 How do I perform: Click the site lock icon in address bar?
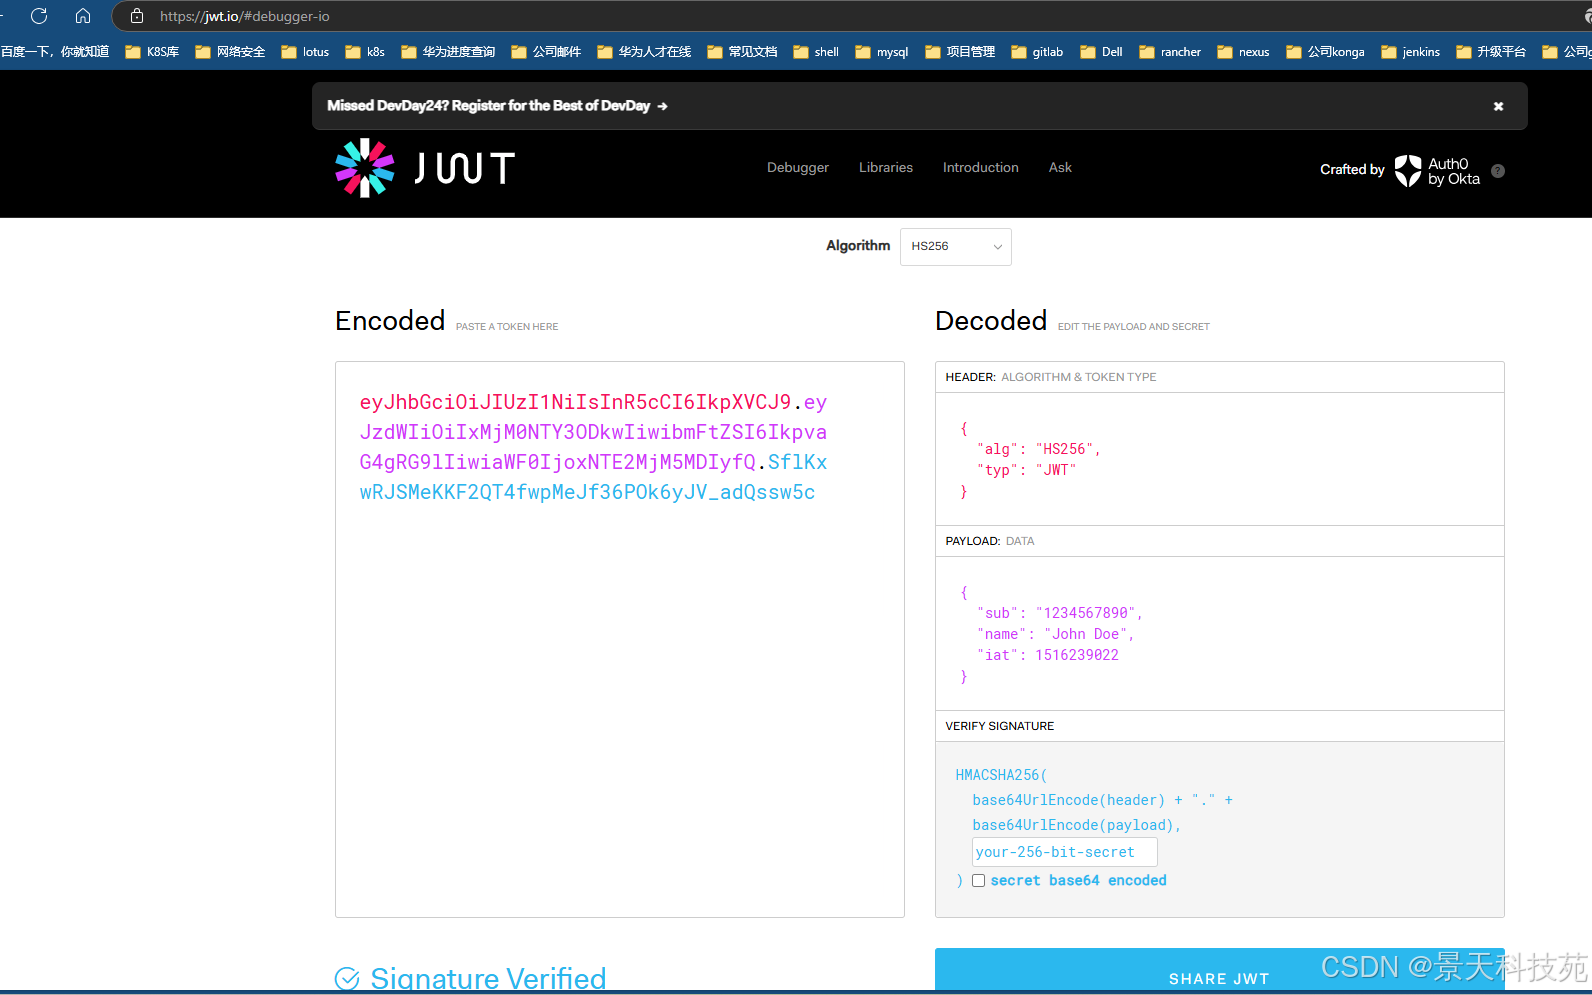click(x=137, y=16)
